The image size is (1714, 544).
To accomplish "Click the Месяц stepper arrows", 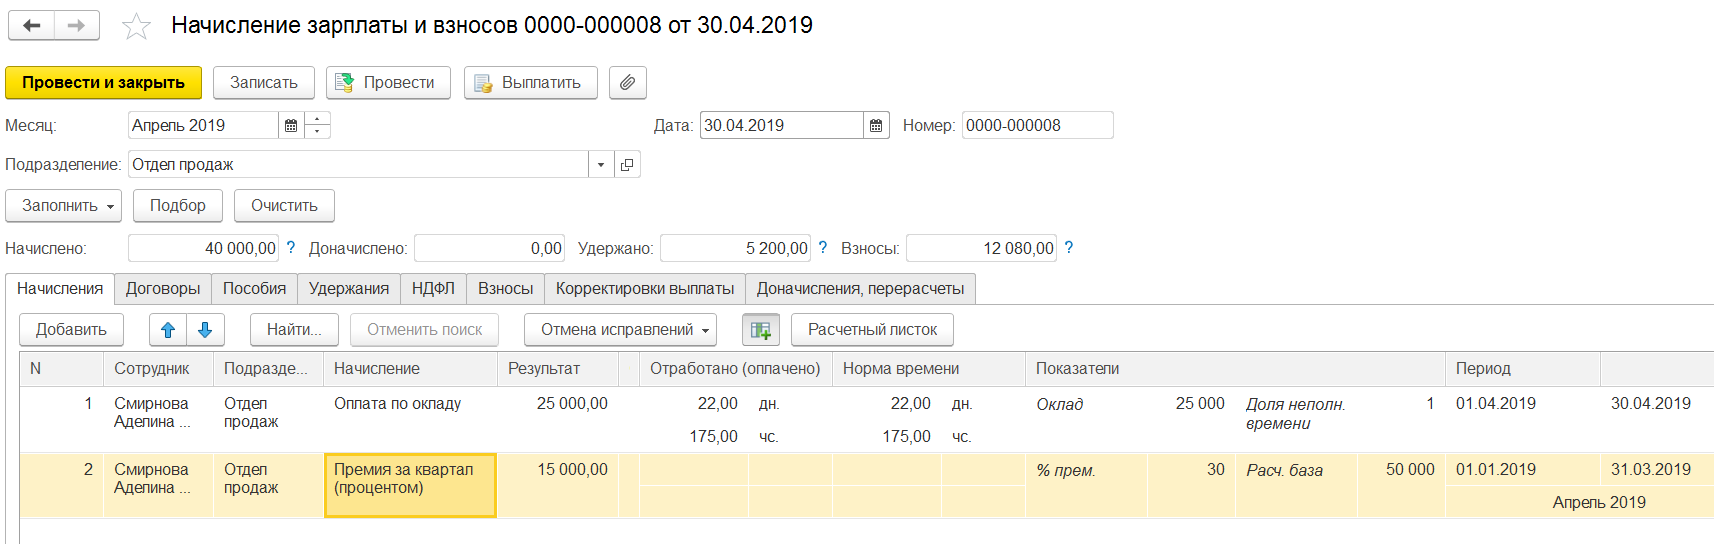I will pyautogui.click(x=318, y=125).
